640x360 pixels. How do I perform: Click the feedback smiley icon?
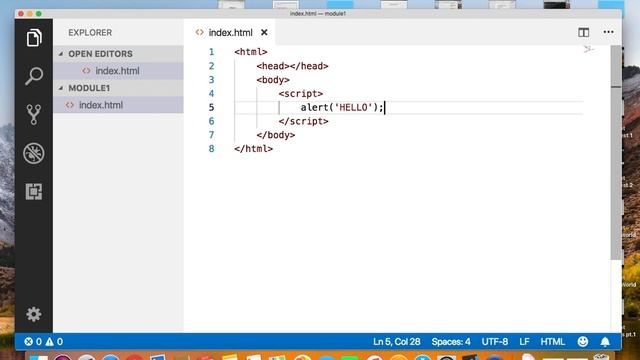point(583,342)
